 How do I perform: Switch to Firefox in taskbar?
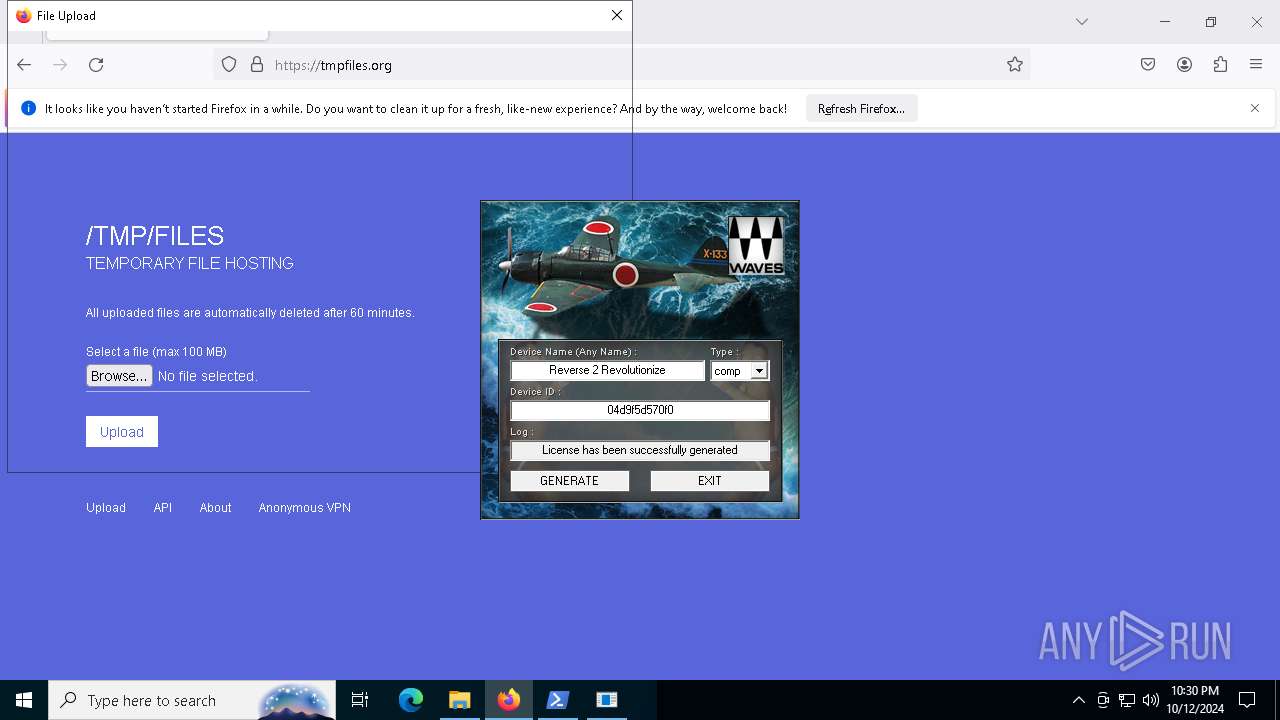pos(509,700)
